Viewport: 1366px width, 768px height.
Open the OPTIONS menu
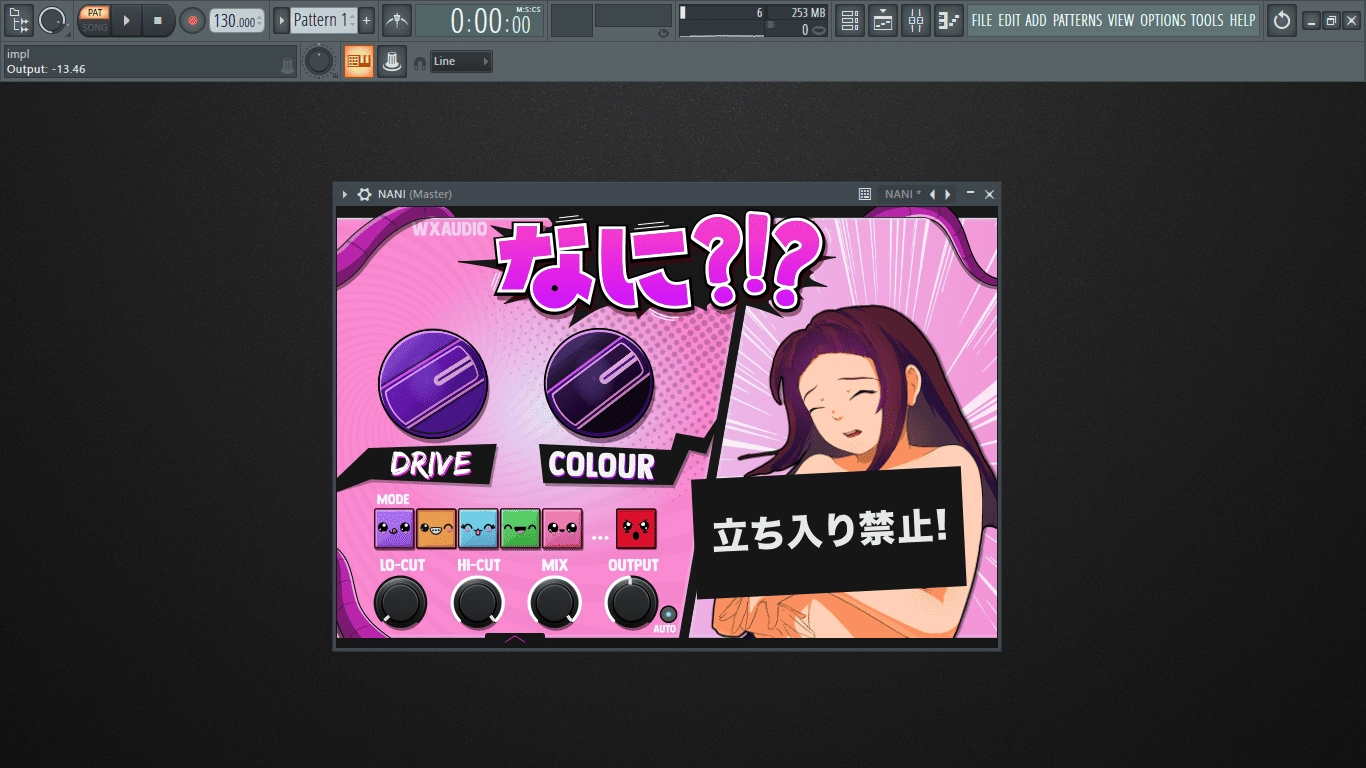point(1163,20)
